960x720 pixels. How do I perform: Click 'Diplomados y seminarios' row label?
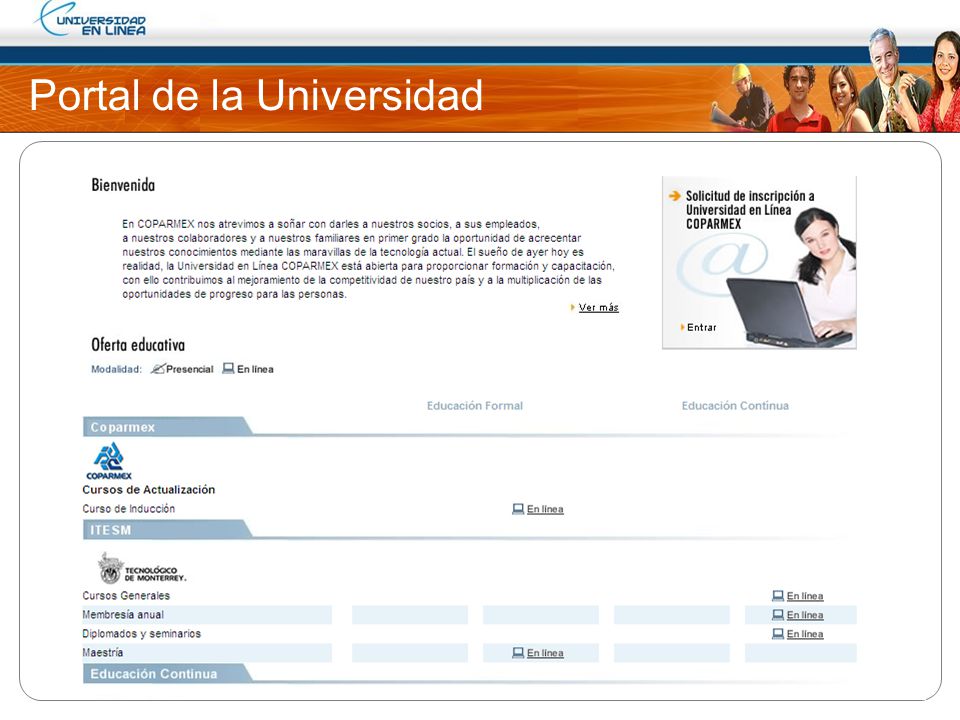pos(141,634)
